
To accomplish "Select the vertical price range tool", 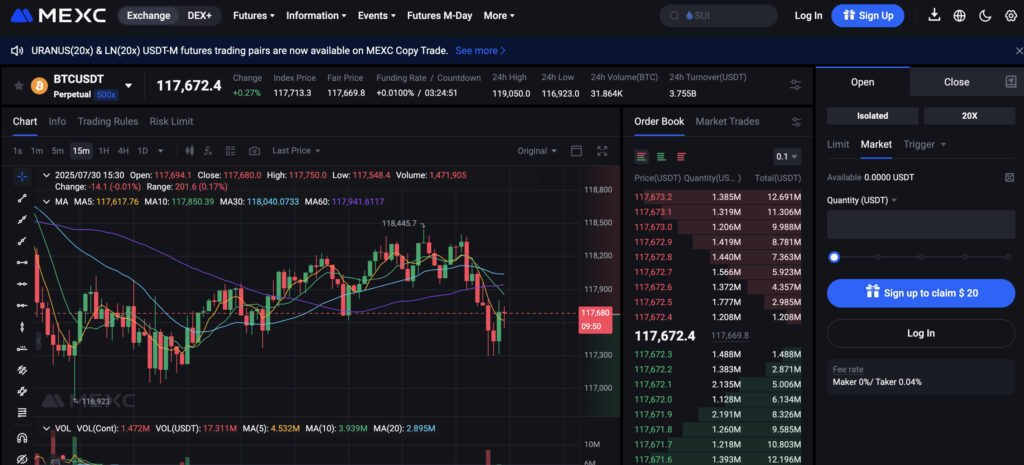I will 22,327.
